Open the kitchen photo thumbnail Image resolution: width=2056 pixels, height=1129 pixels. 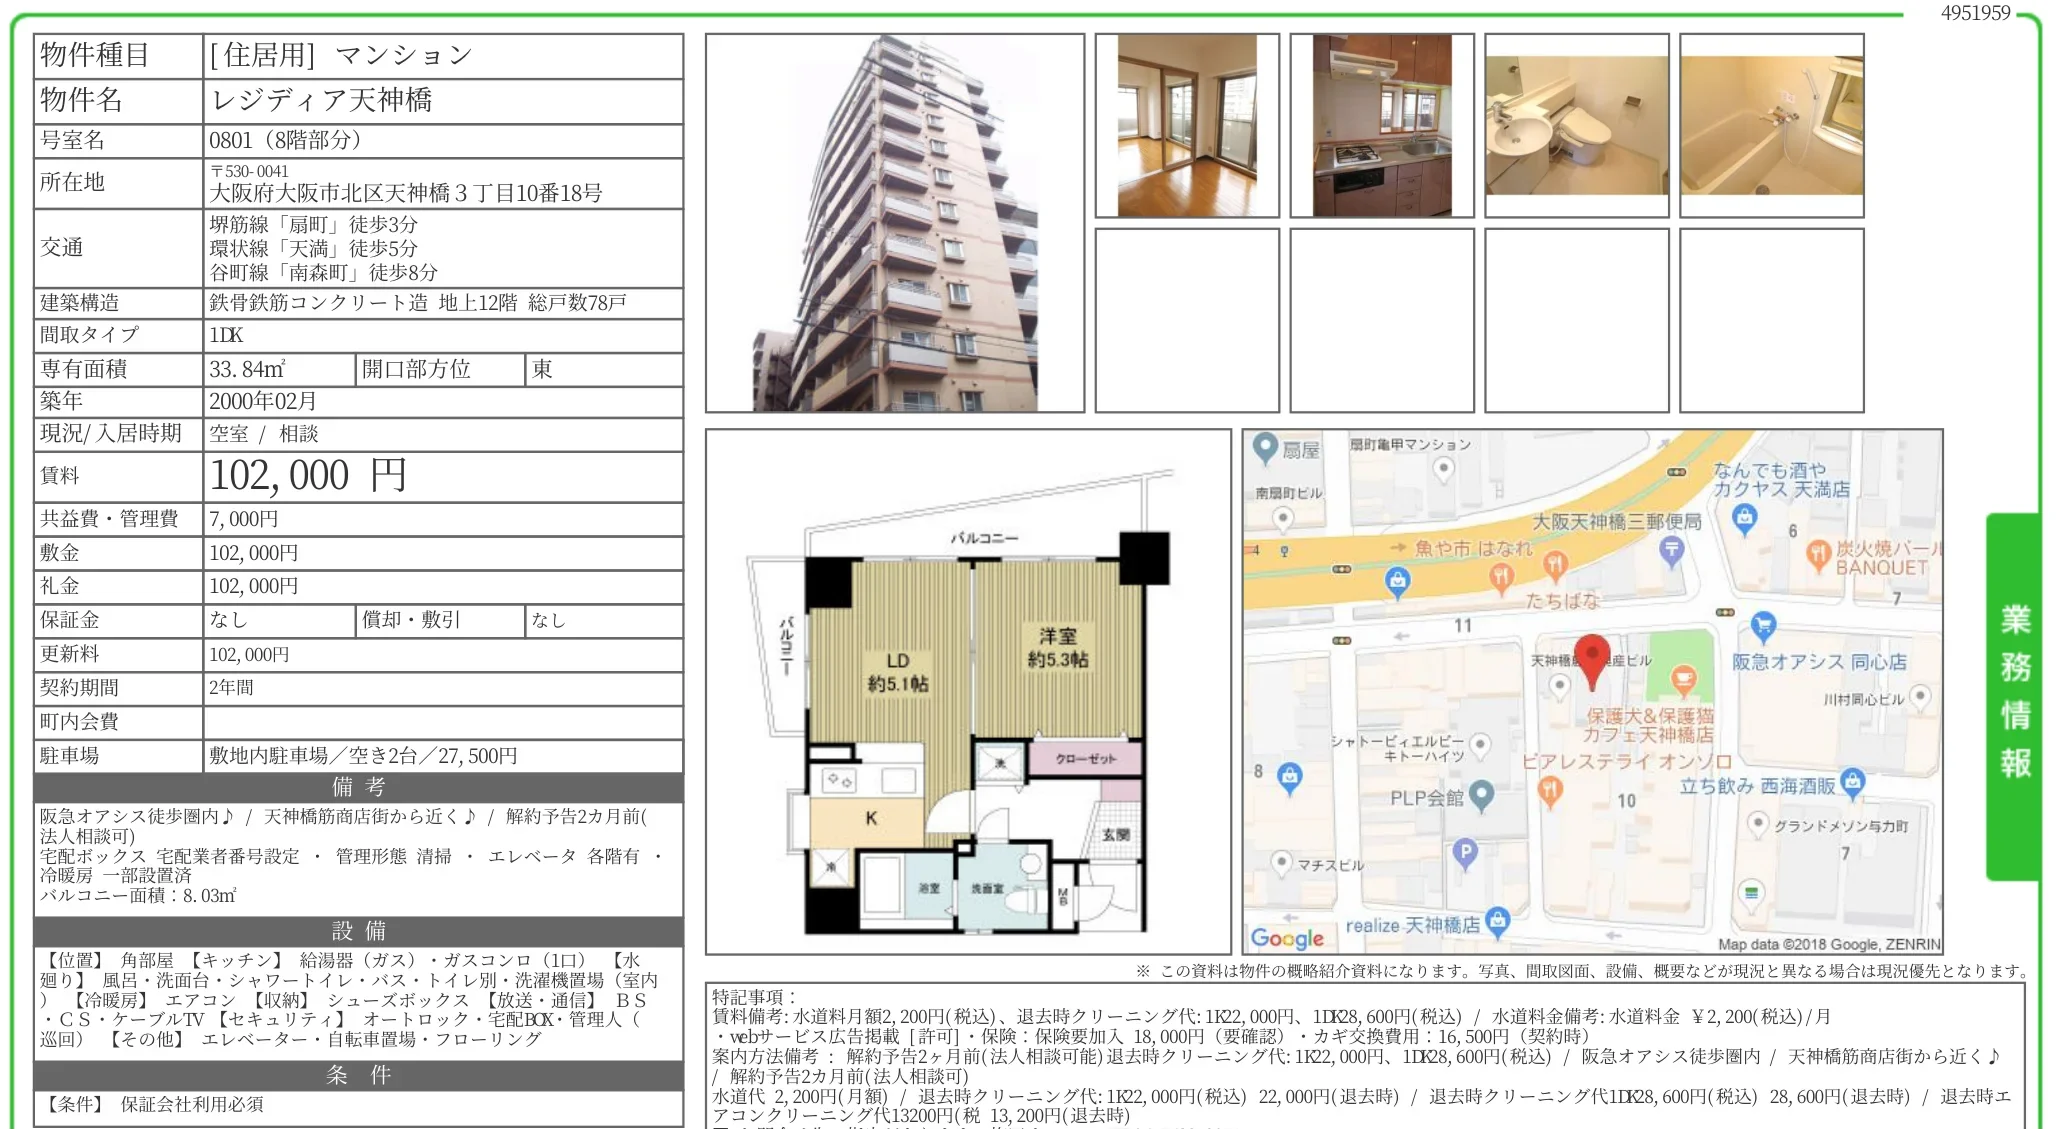(1382, 125)
